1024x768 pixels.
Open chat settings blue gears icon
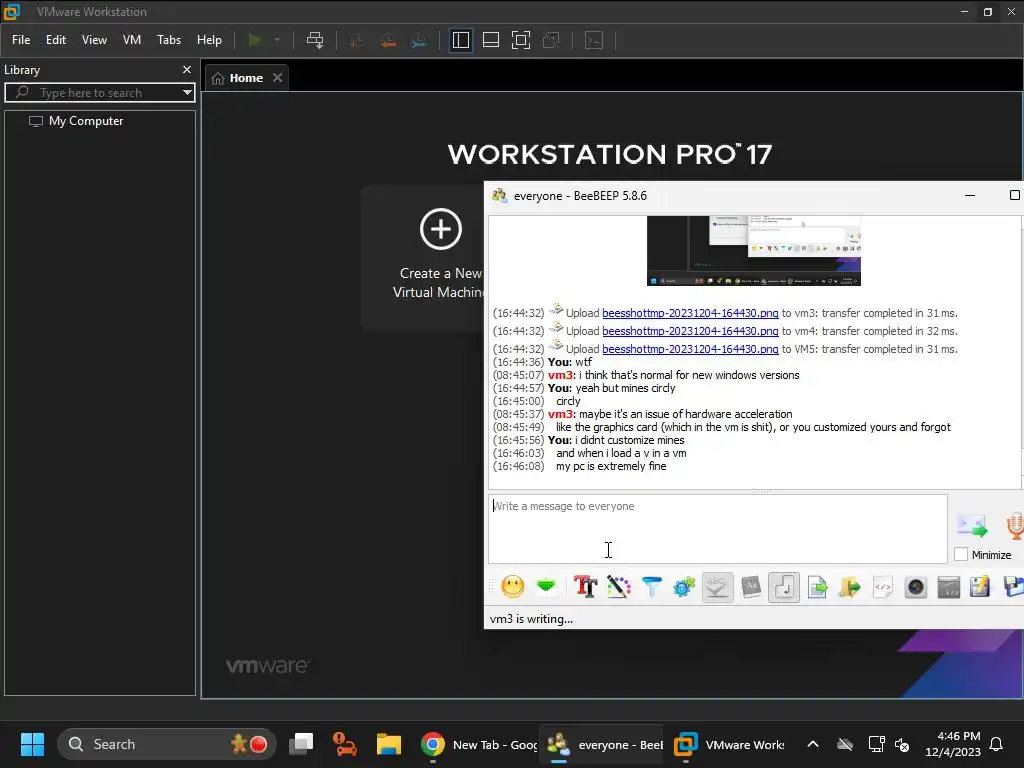coord(684,586)
